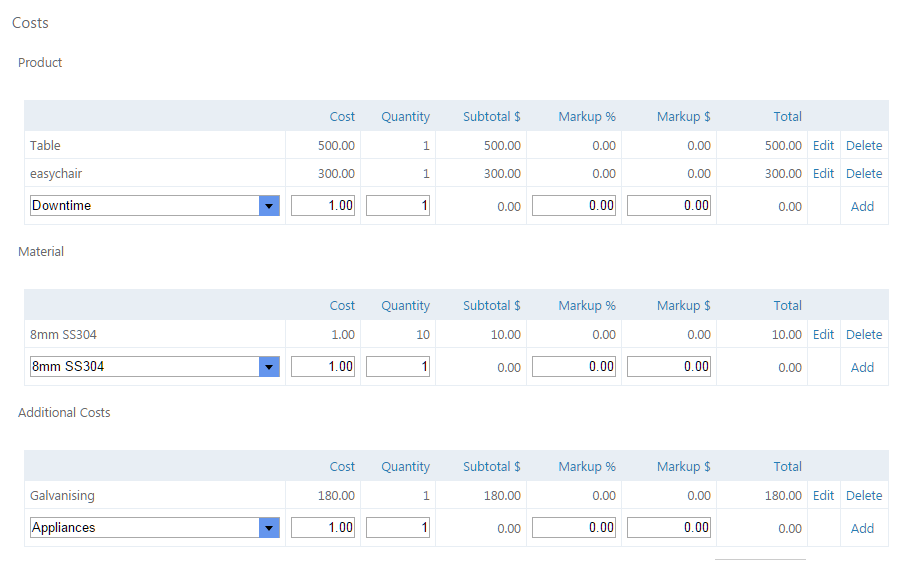This screenshot has width=919, height=564.
Task: Click the Downtime row Cost field
Action: coord(323,206)
